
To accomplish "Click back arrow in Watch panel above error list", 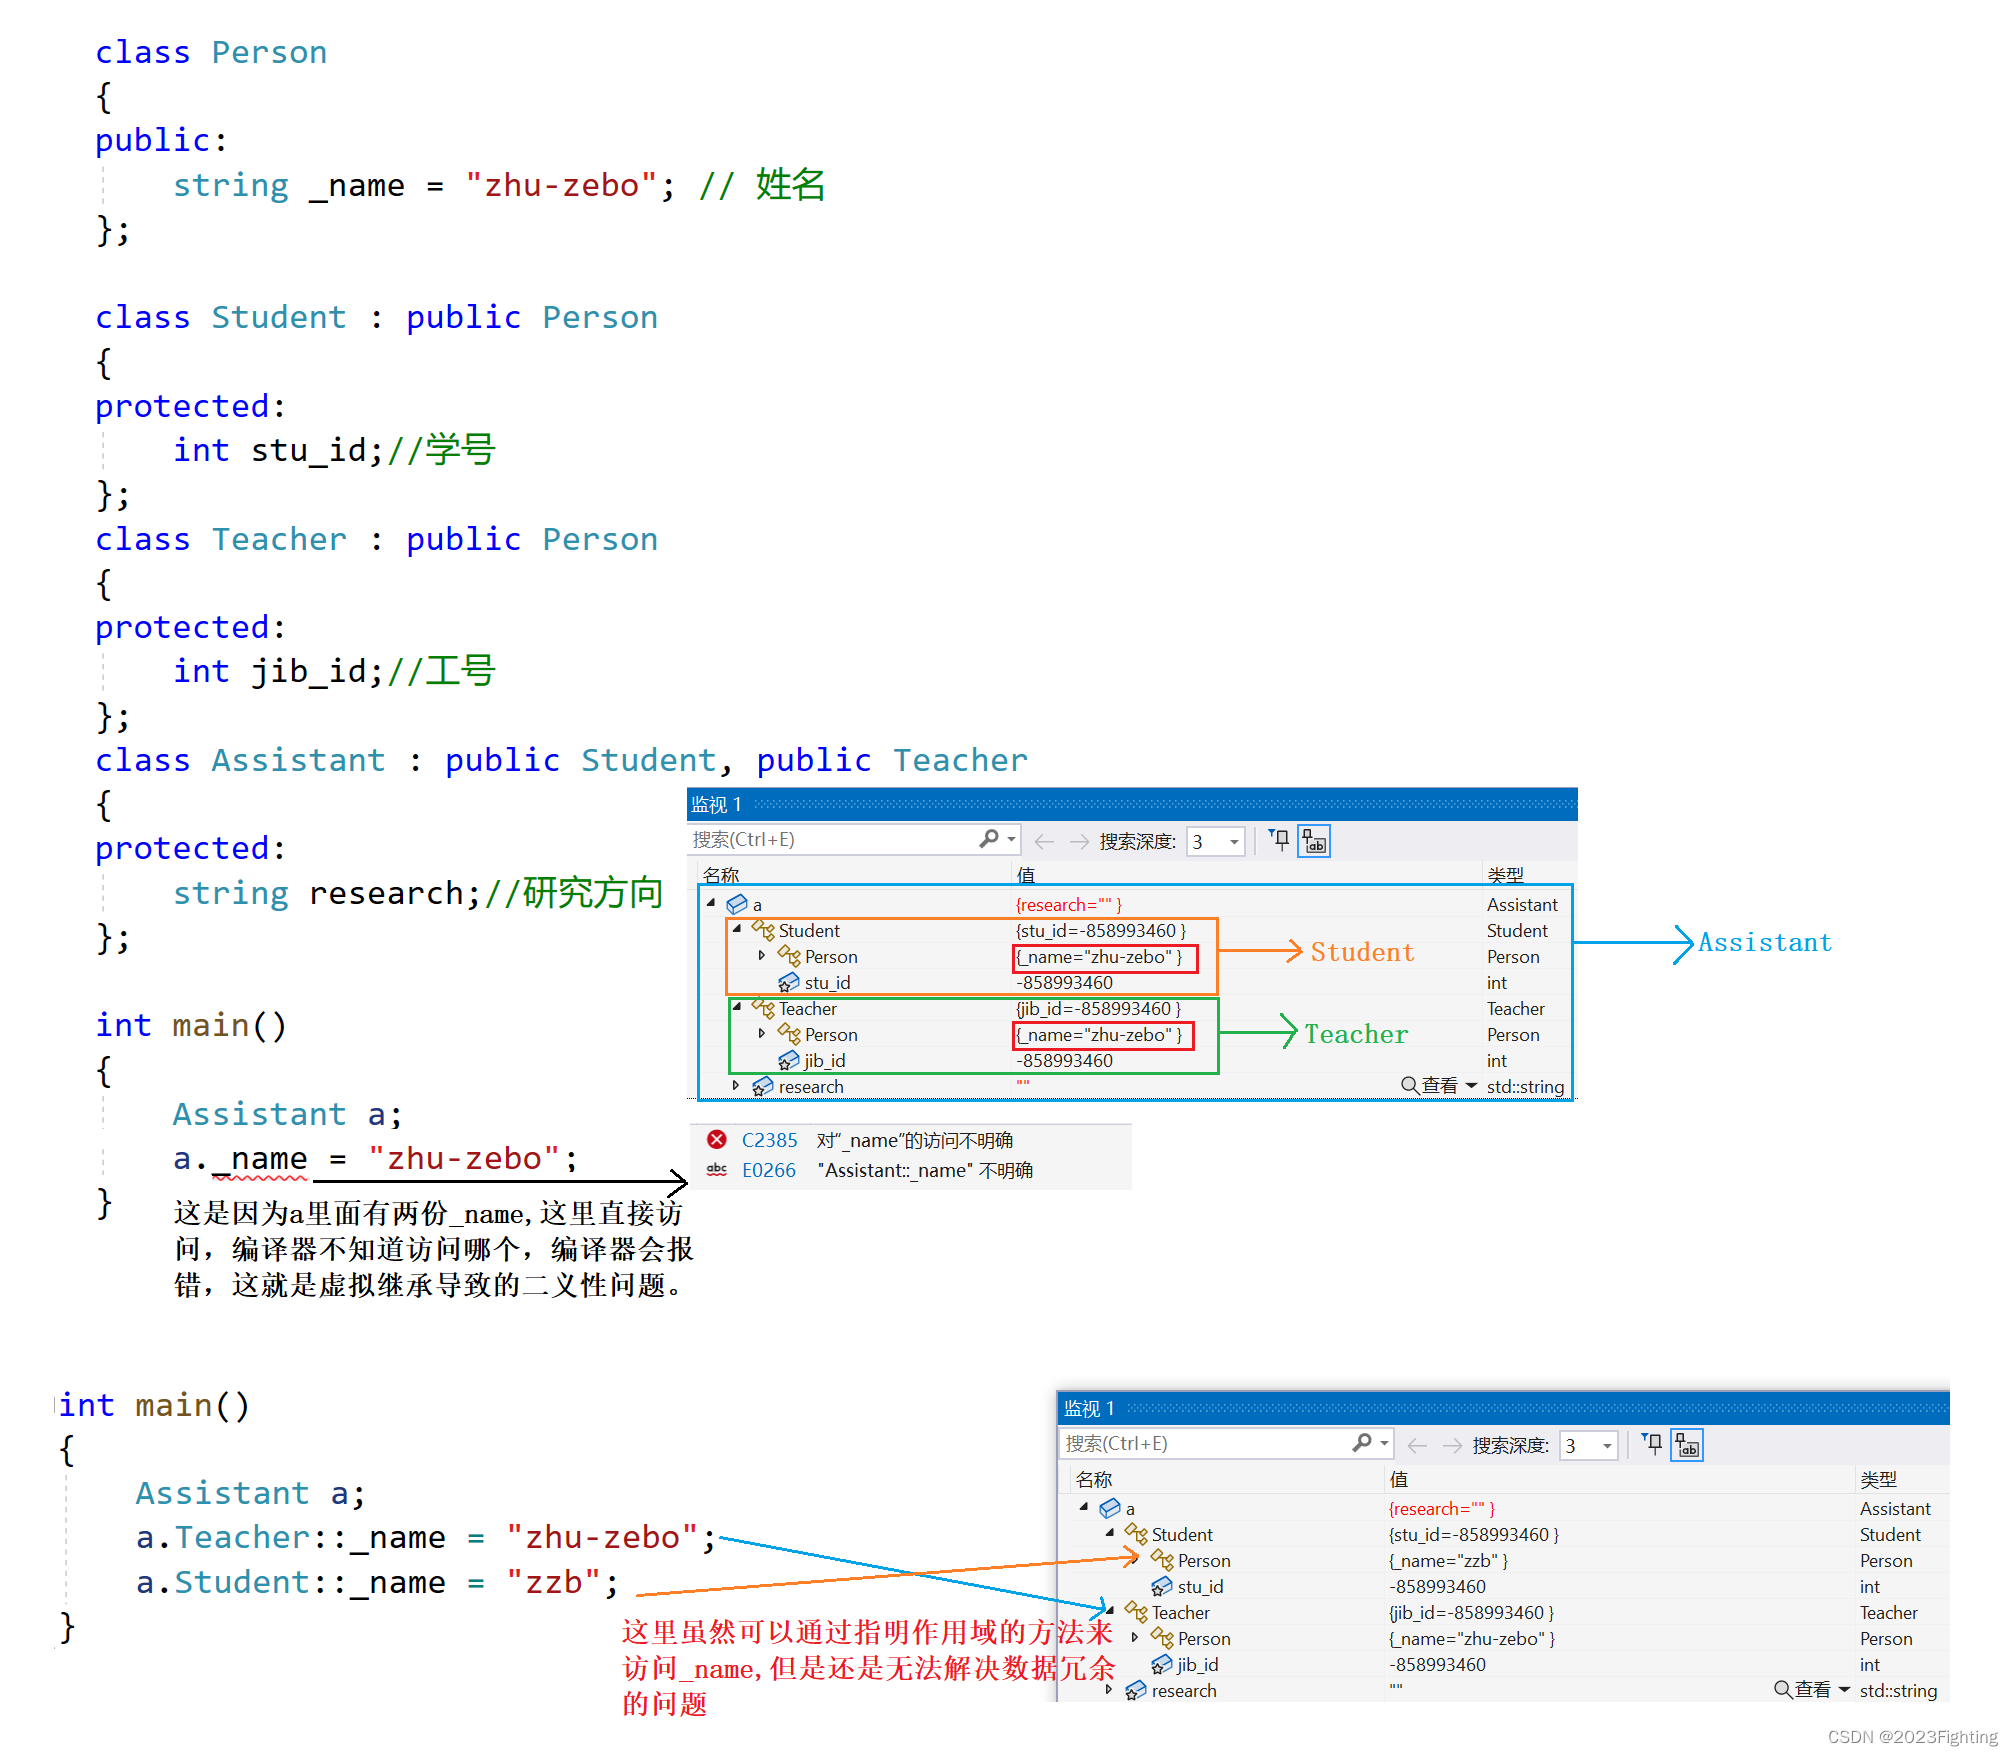I will point(1044,842).
